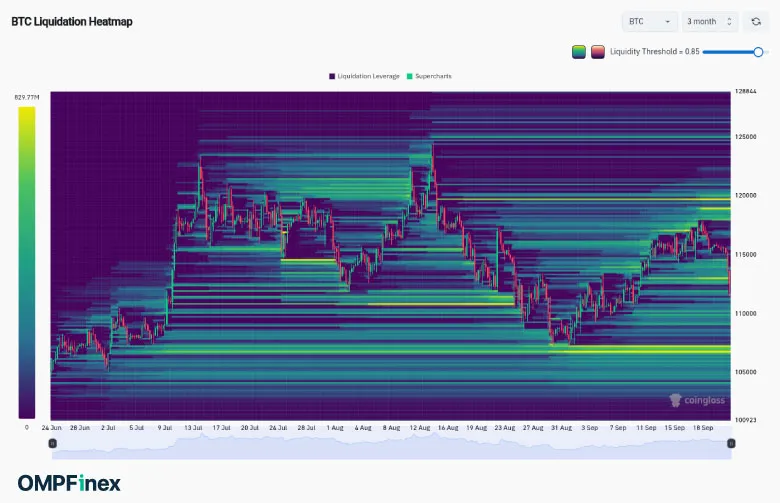Select the green-yellow color theme swatch
The width and height of the screenshot is (780, 503).
coord(579,52)
